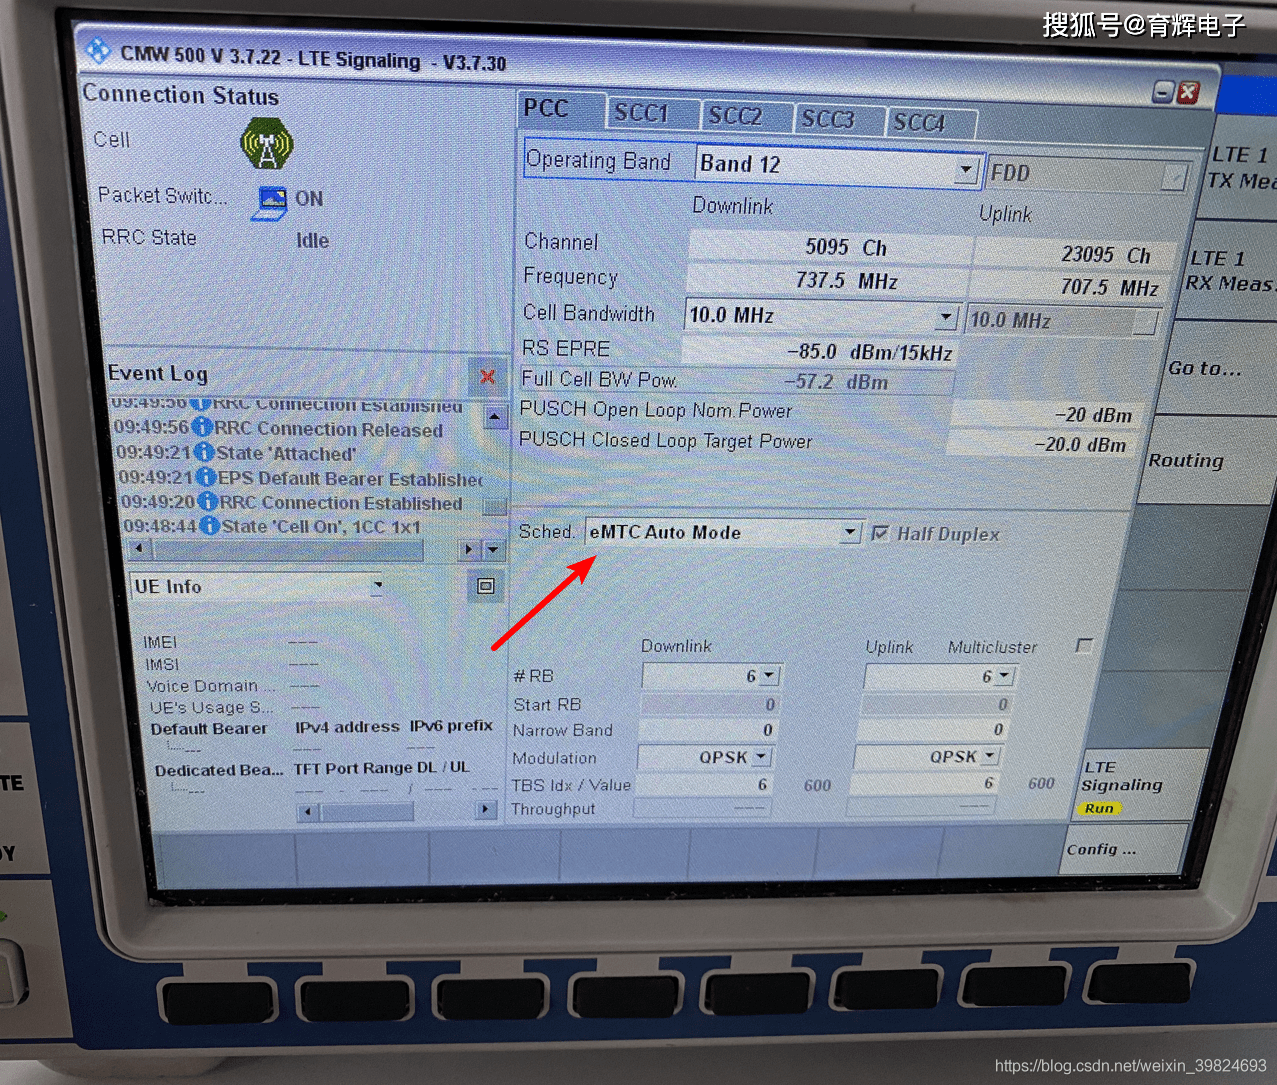The width and height of the screenshot is (1277, 1085).
Task: Close the Event Log using the red X icon
Action: click(x=487, y=377)
